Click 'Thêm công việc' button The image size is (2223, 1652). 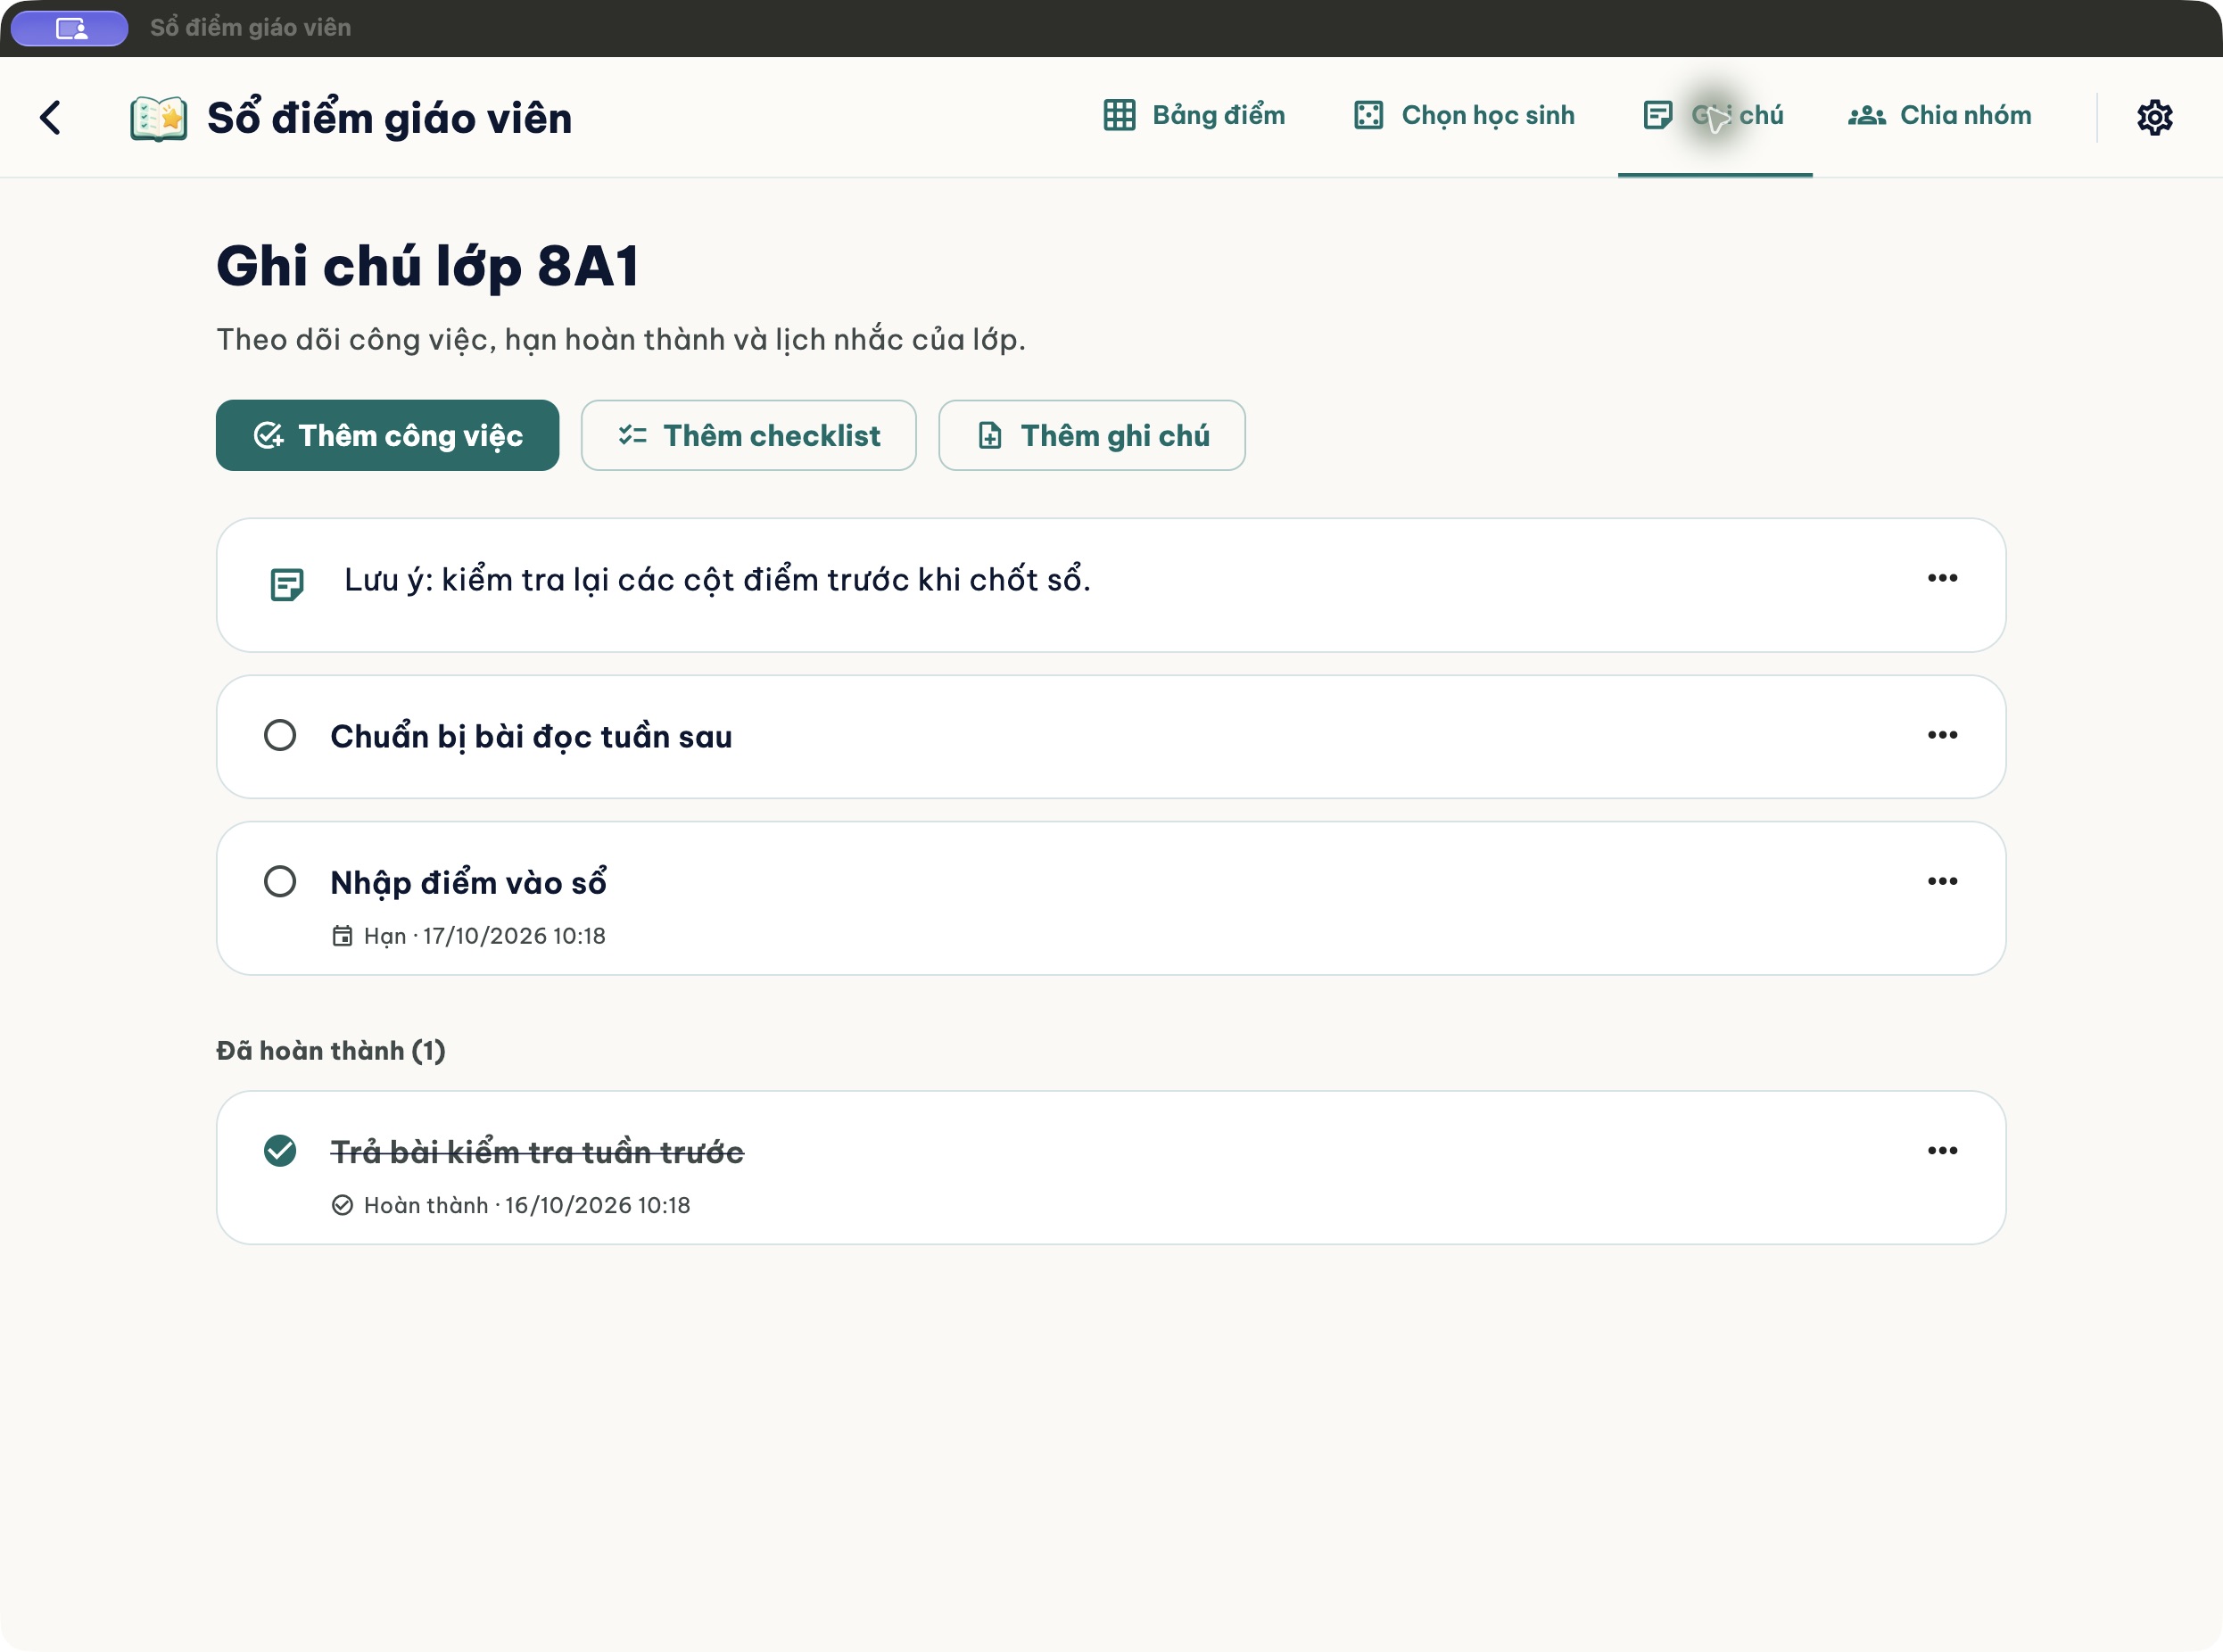(x=387, y=435)
